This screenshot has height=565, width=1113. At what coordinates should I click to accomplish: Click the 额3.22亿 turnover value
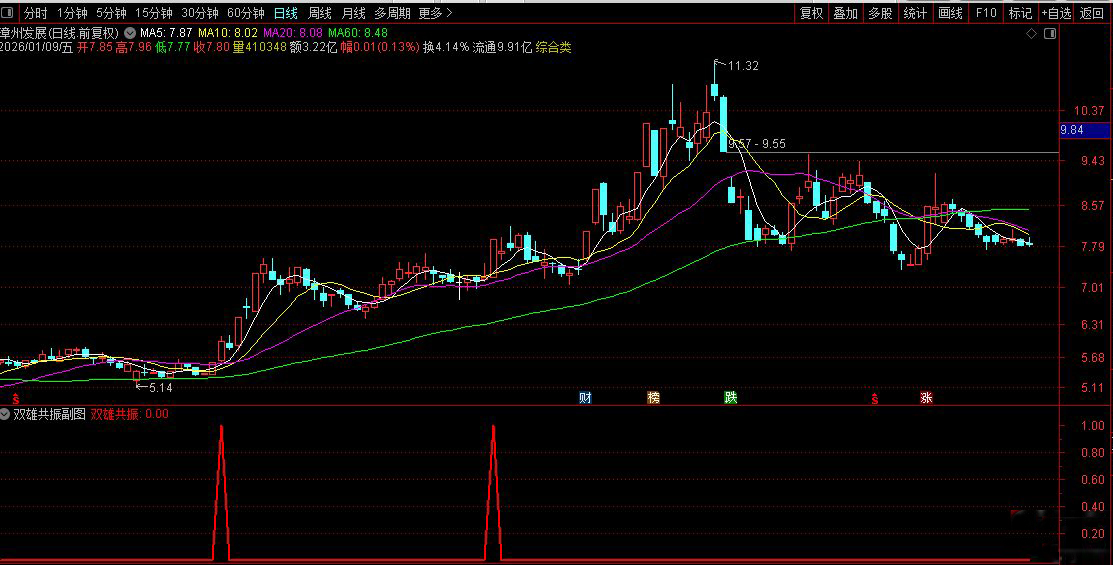pyautogui.click(x=314, y=48)
